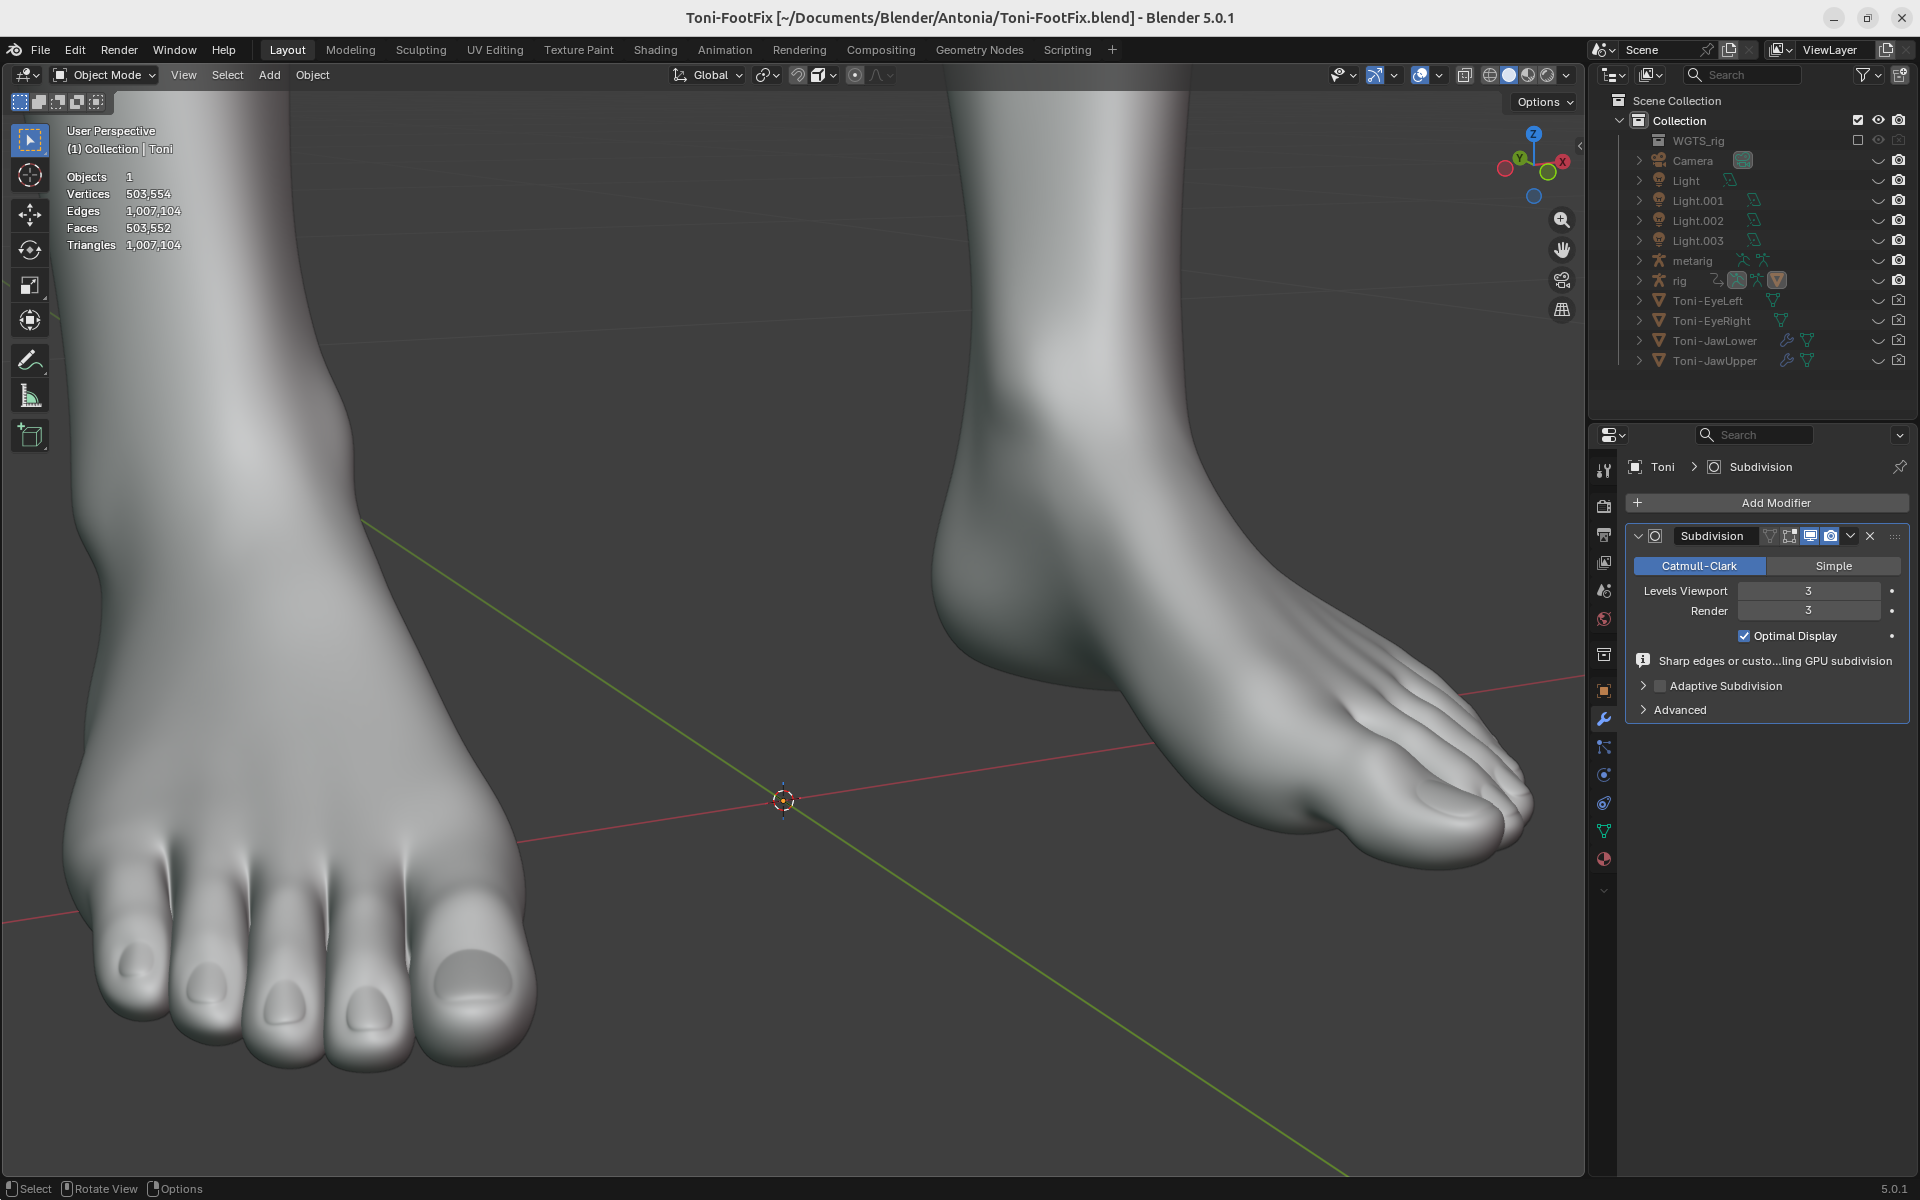
Task: Open the Tool properties tab
Action: click(1604, 470)
